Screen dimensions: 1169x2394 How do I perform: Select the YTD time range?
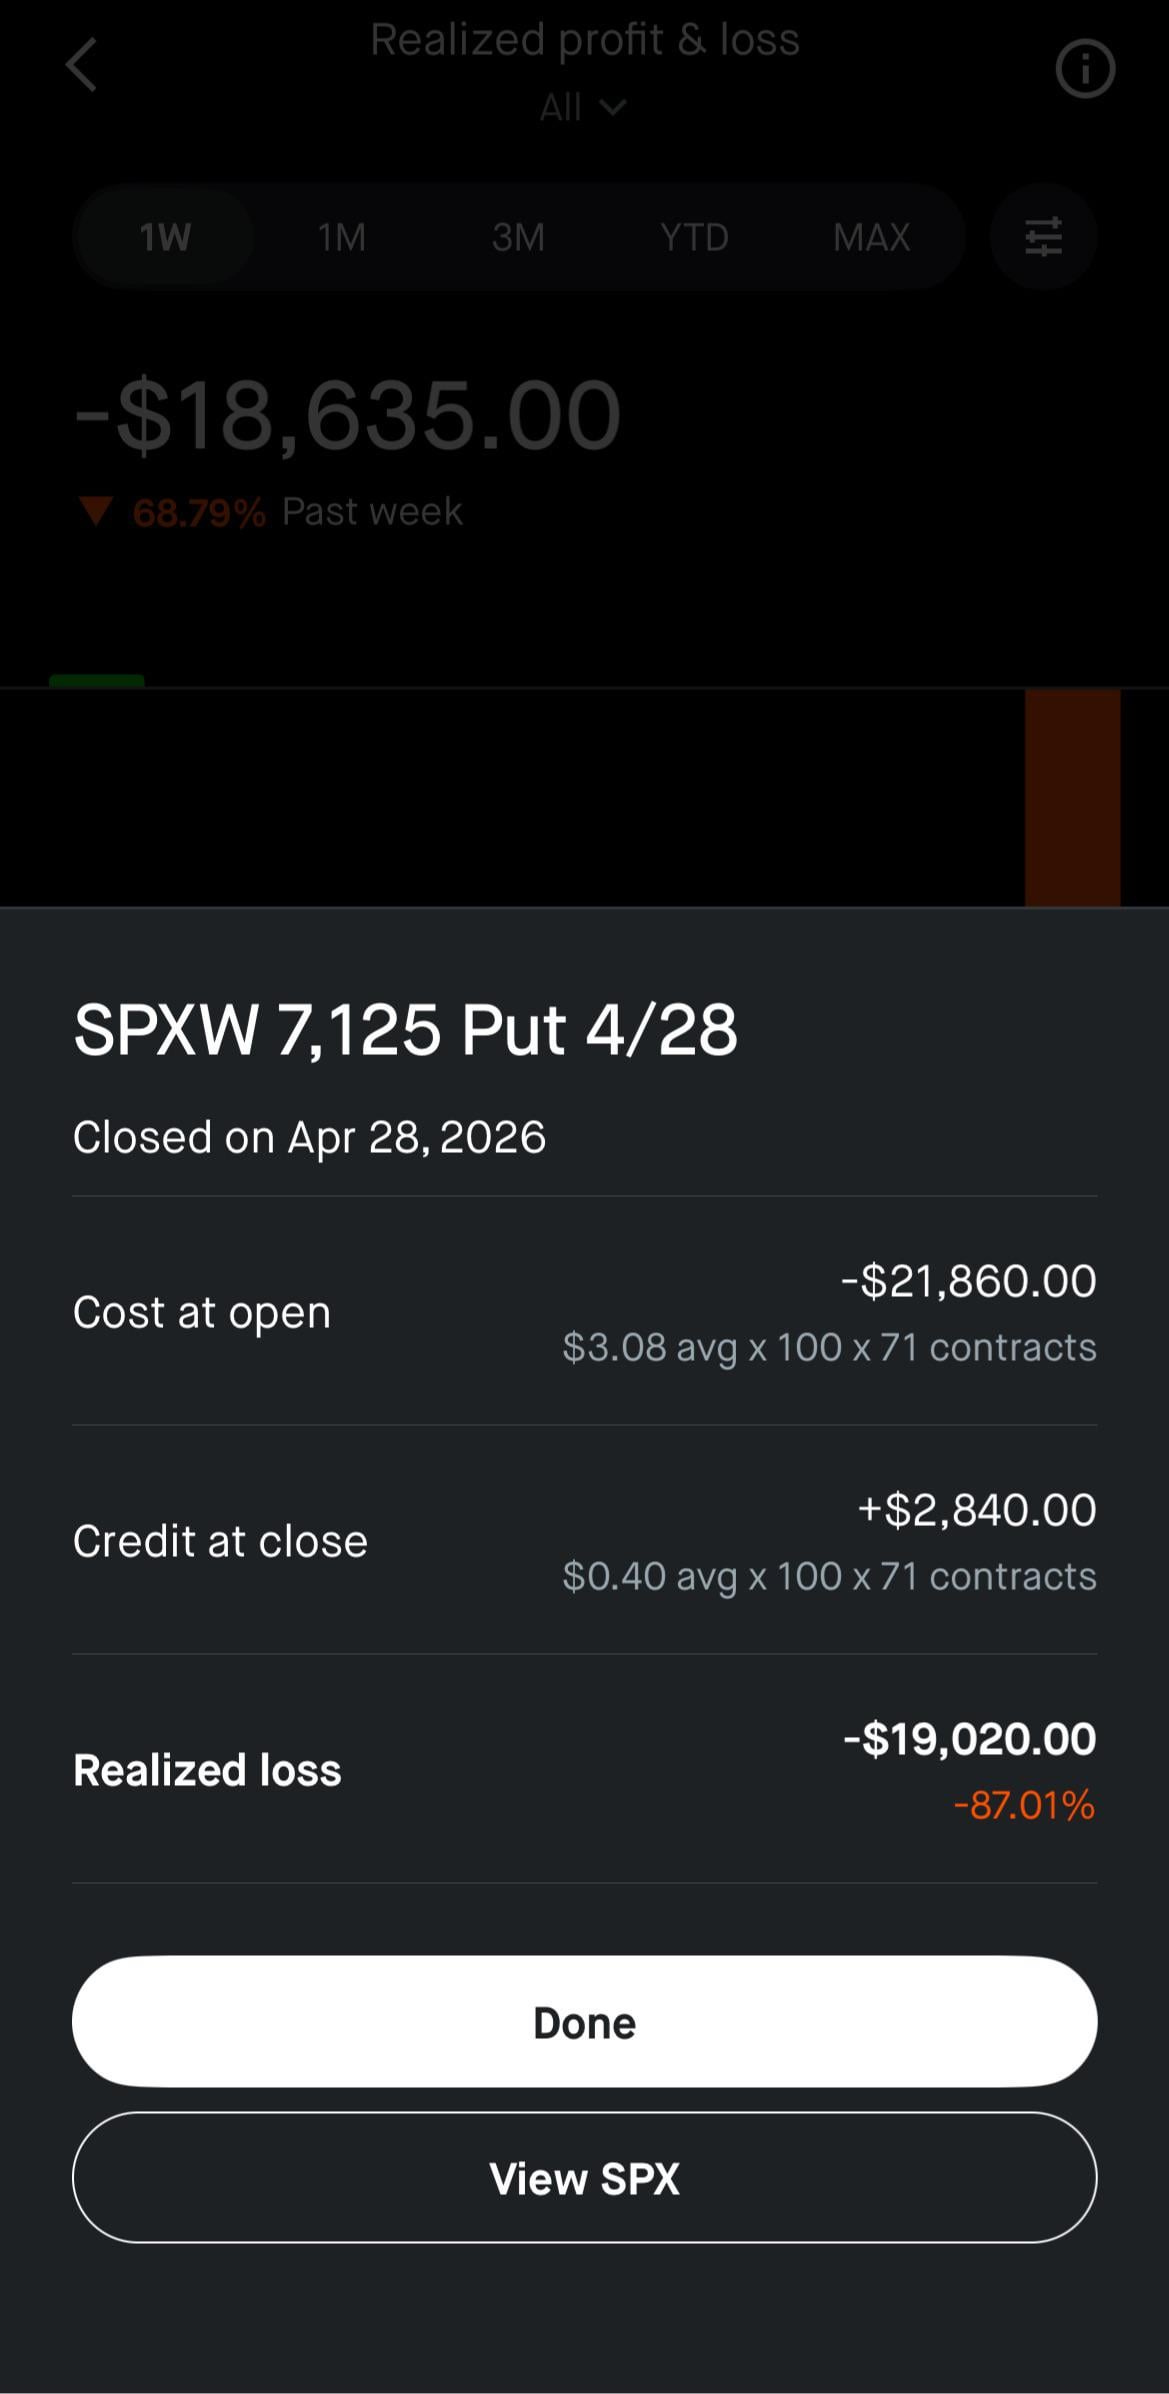coord(694,237)
